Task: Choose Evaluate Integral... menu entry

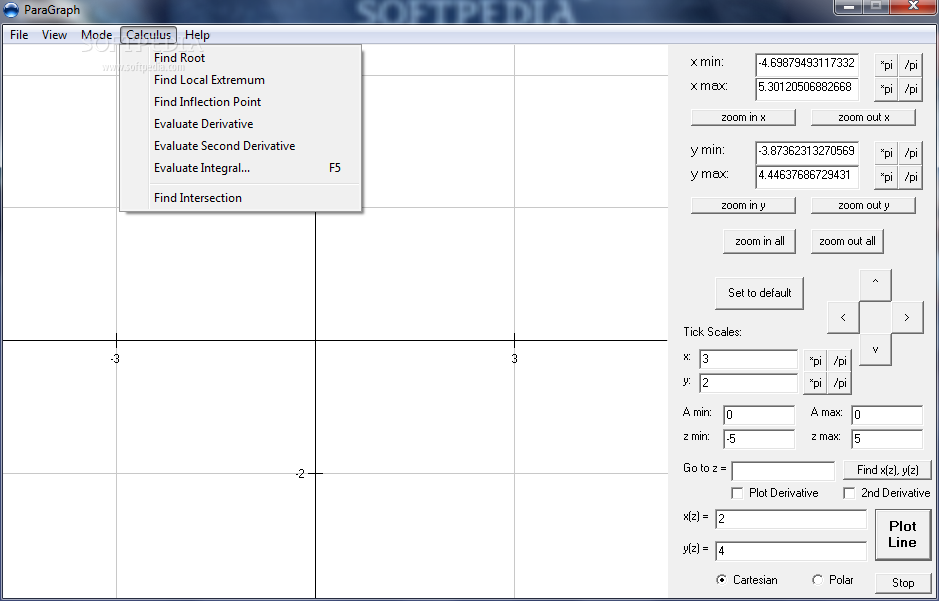Action: [x=241, y=168]
